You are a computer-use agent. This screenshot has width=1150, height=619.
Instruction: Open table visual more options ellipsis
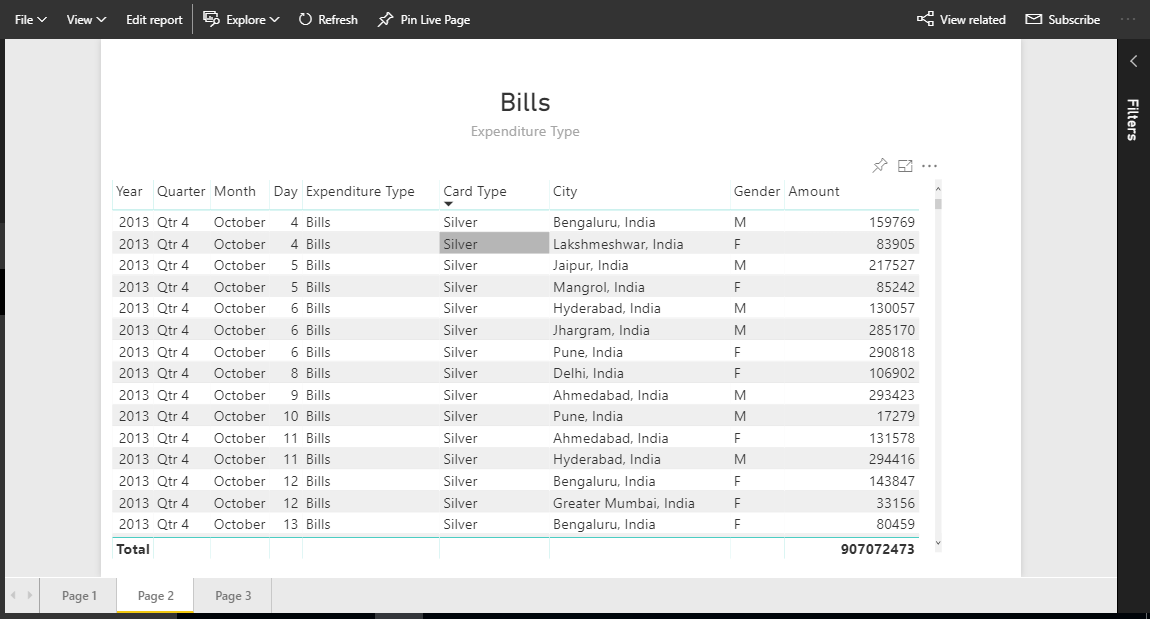point(929,166)
